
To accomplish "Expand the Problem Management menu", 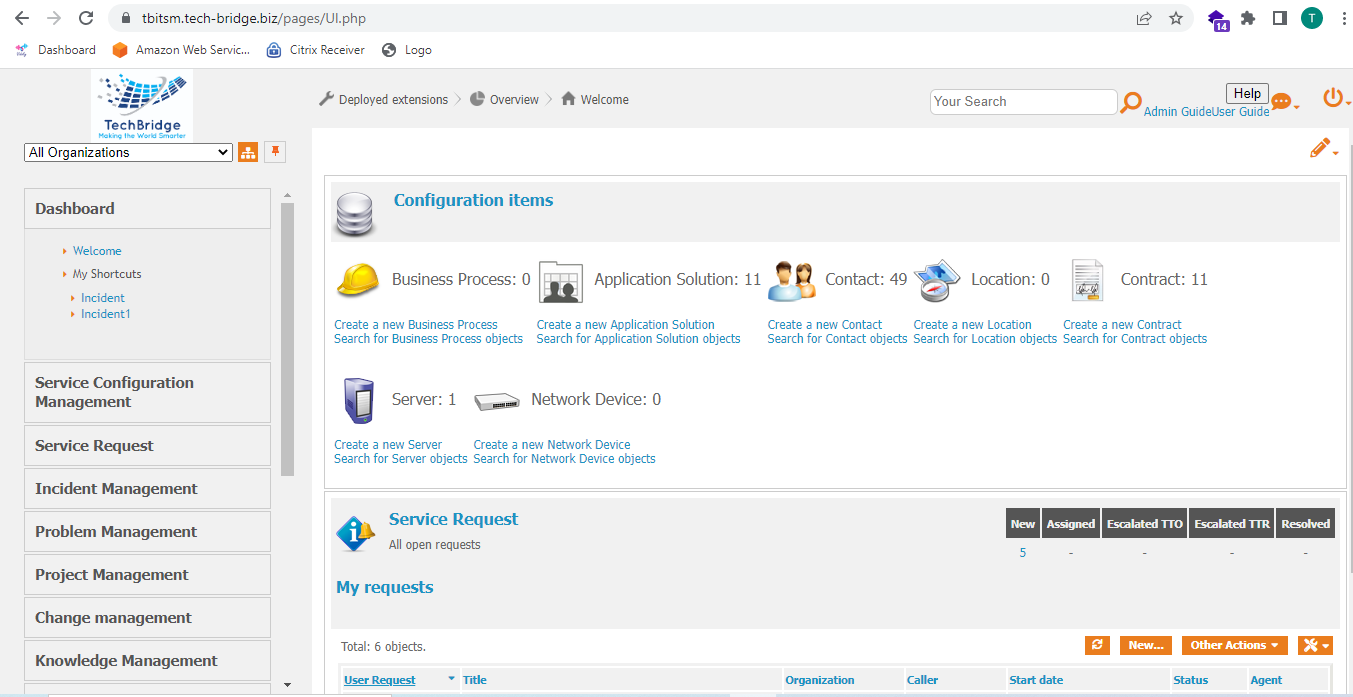I will pos(147,531).
